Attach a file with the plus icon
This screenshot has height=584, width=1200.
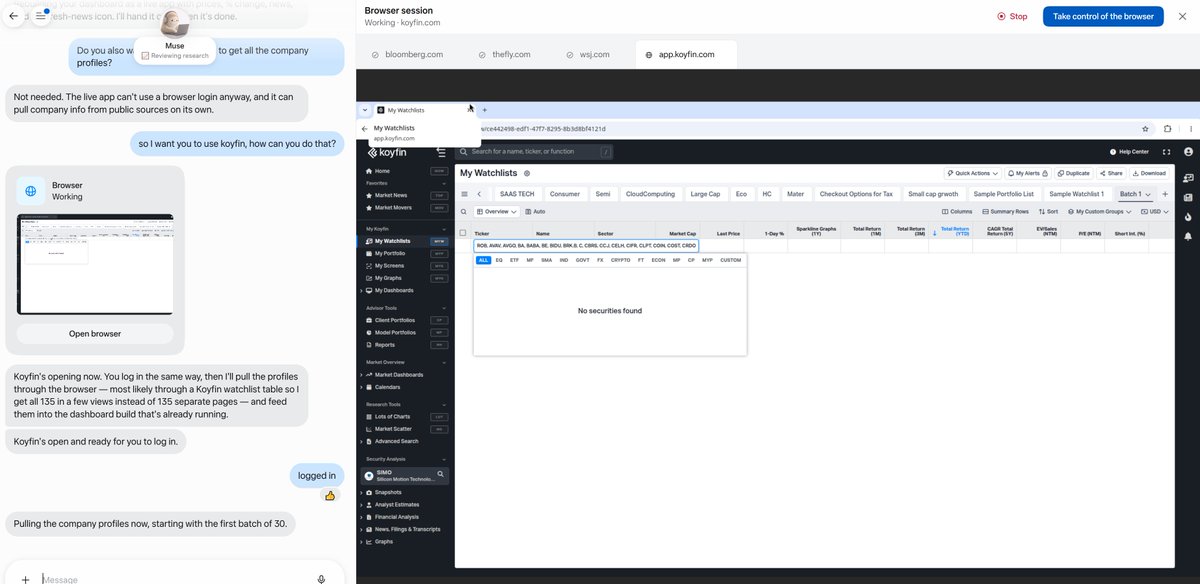(26, 578)
